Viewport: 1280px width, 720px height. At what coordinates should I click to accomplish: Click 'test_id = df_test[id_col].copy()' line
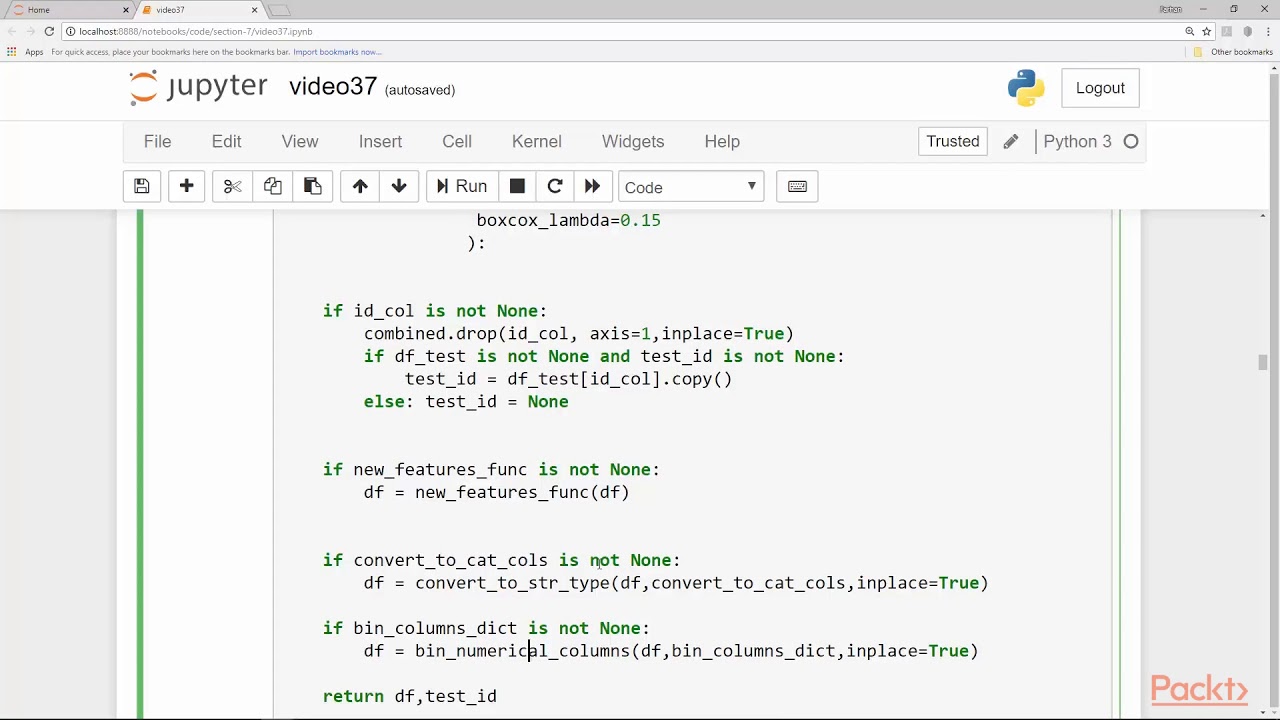568,379
